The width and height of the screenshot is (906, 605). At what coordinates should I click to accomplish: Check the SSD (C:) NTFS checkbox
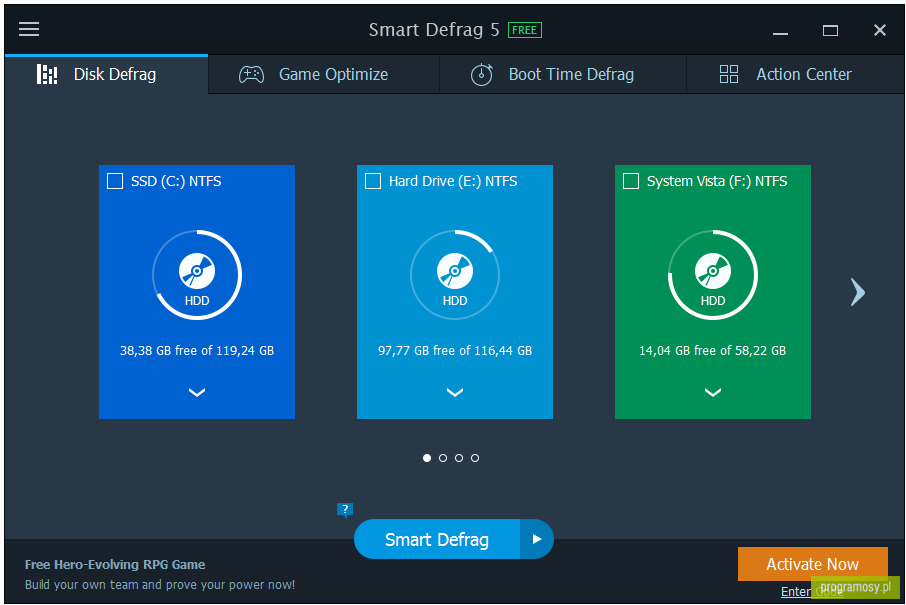pos(115,181)
